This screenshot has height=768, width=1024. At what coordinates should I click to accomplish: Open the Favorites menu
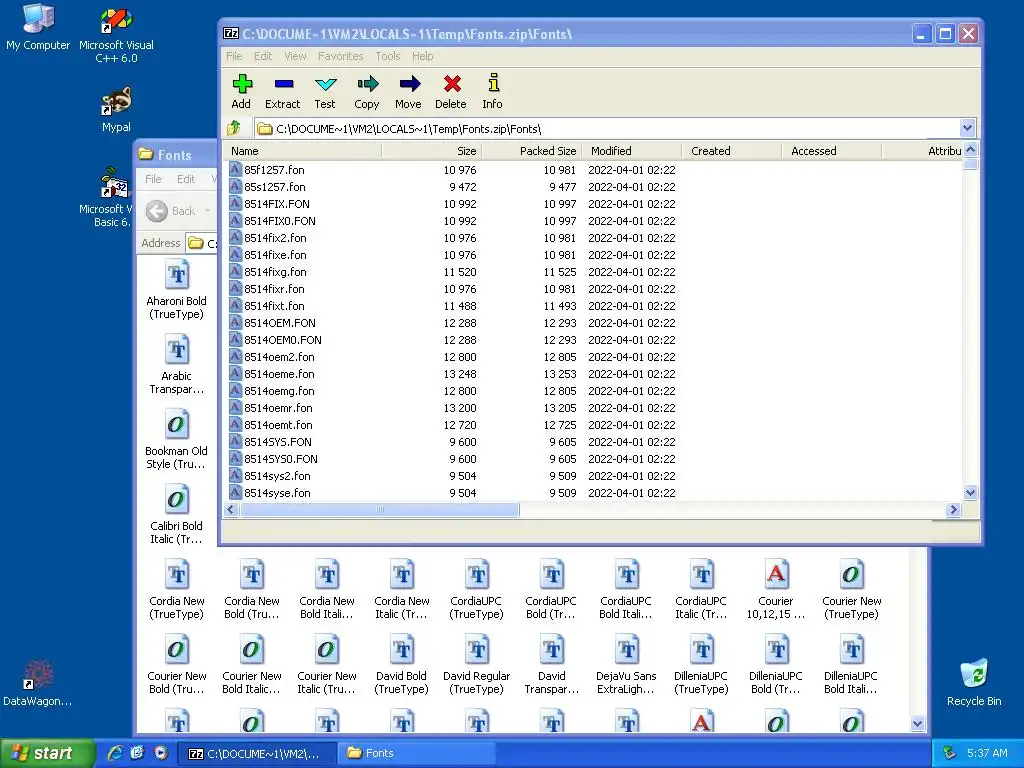340,56
